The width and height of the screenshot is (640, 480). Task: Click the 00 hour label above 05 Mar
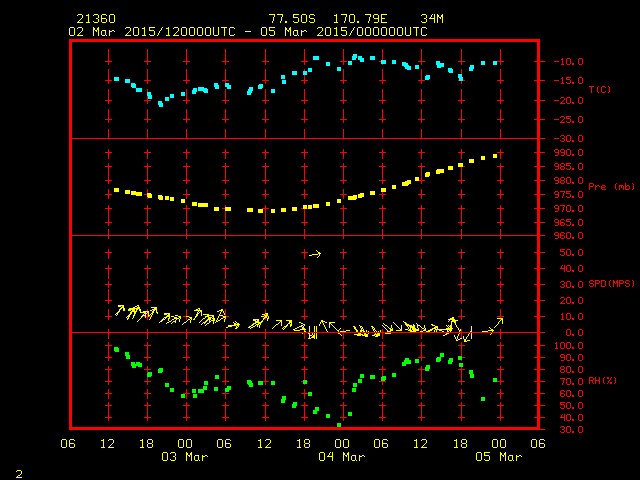click(499, 444)
